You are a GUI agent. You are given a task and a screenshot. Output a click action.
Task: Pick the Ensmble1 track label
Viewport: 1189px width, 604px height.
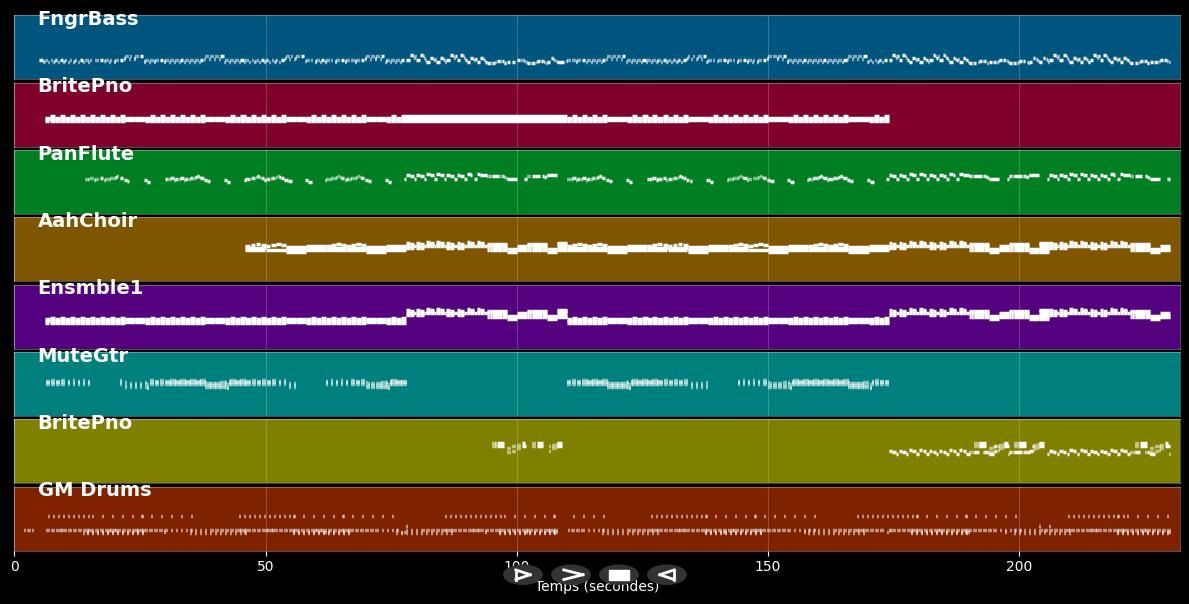tap(90, 288)
